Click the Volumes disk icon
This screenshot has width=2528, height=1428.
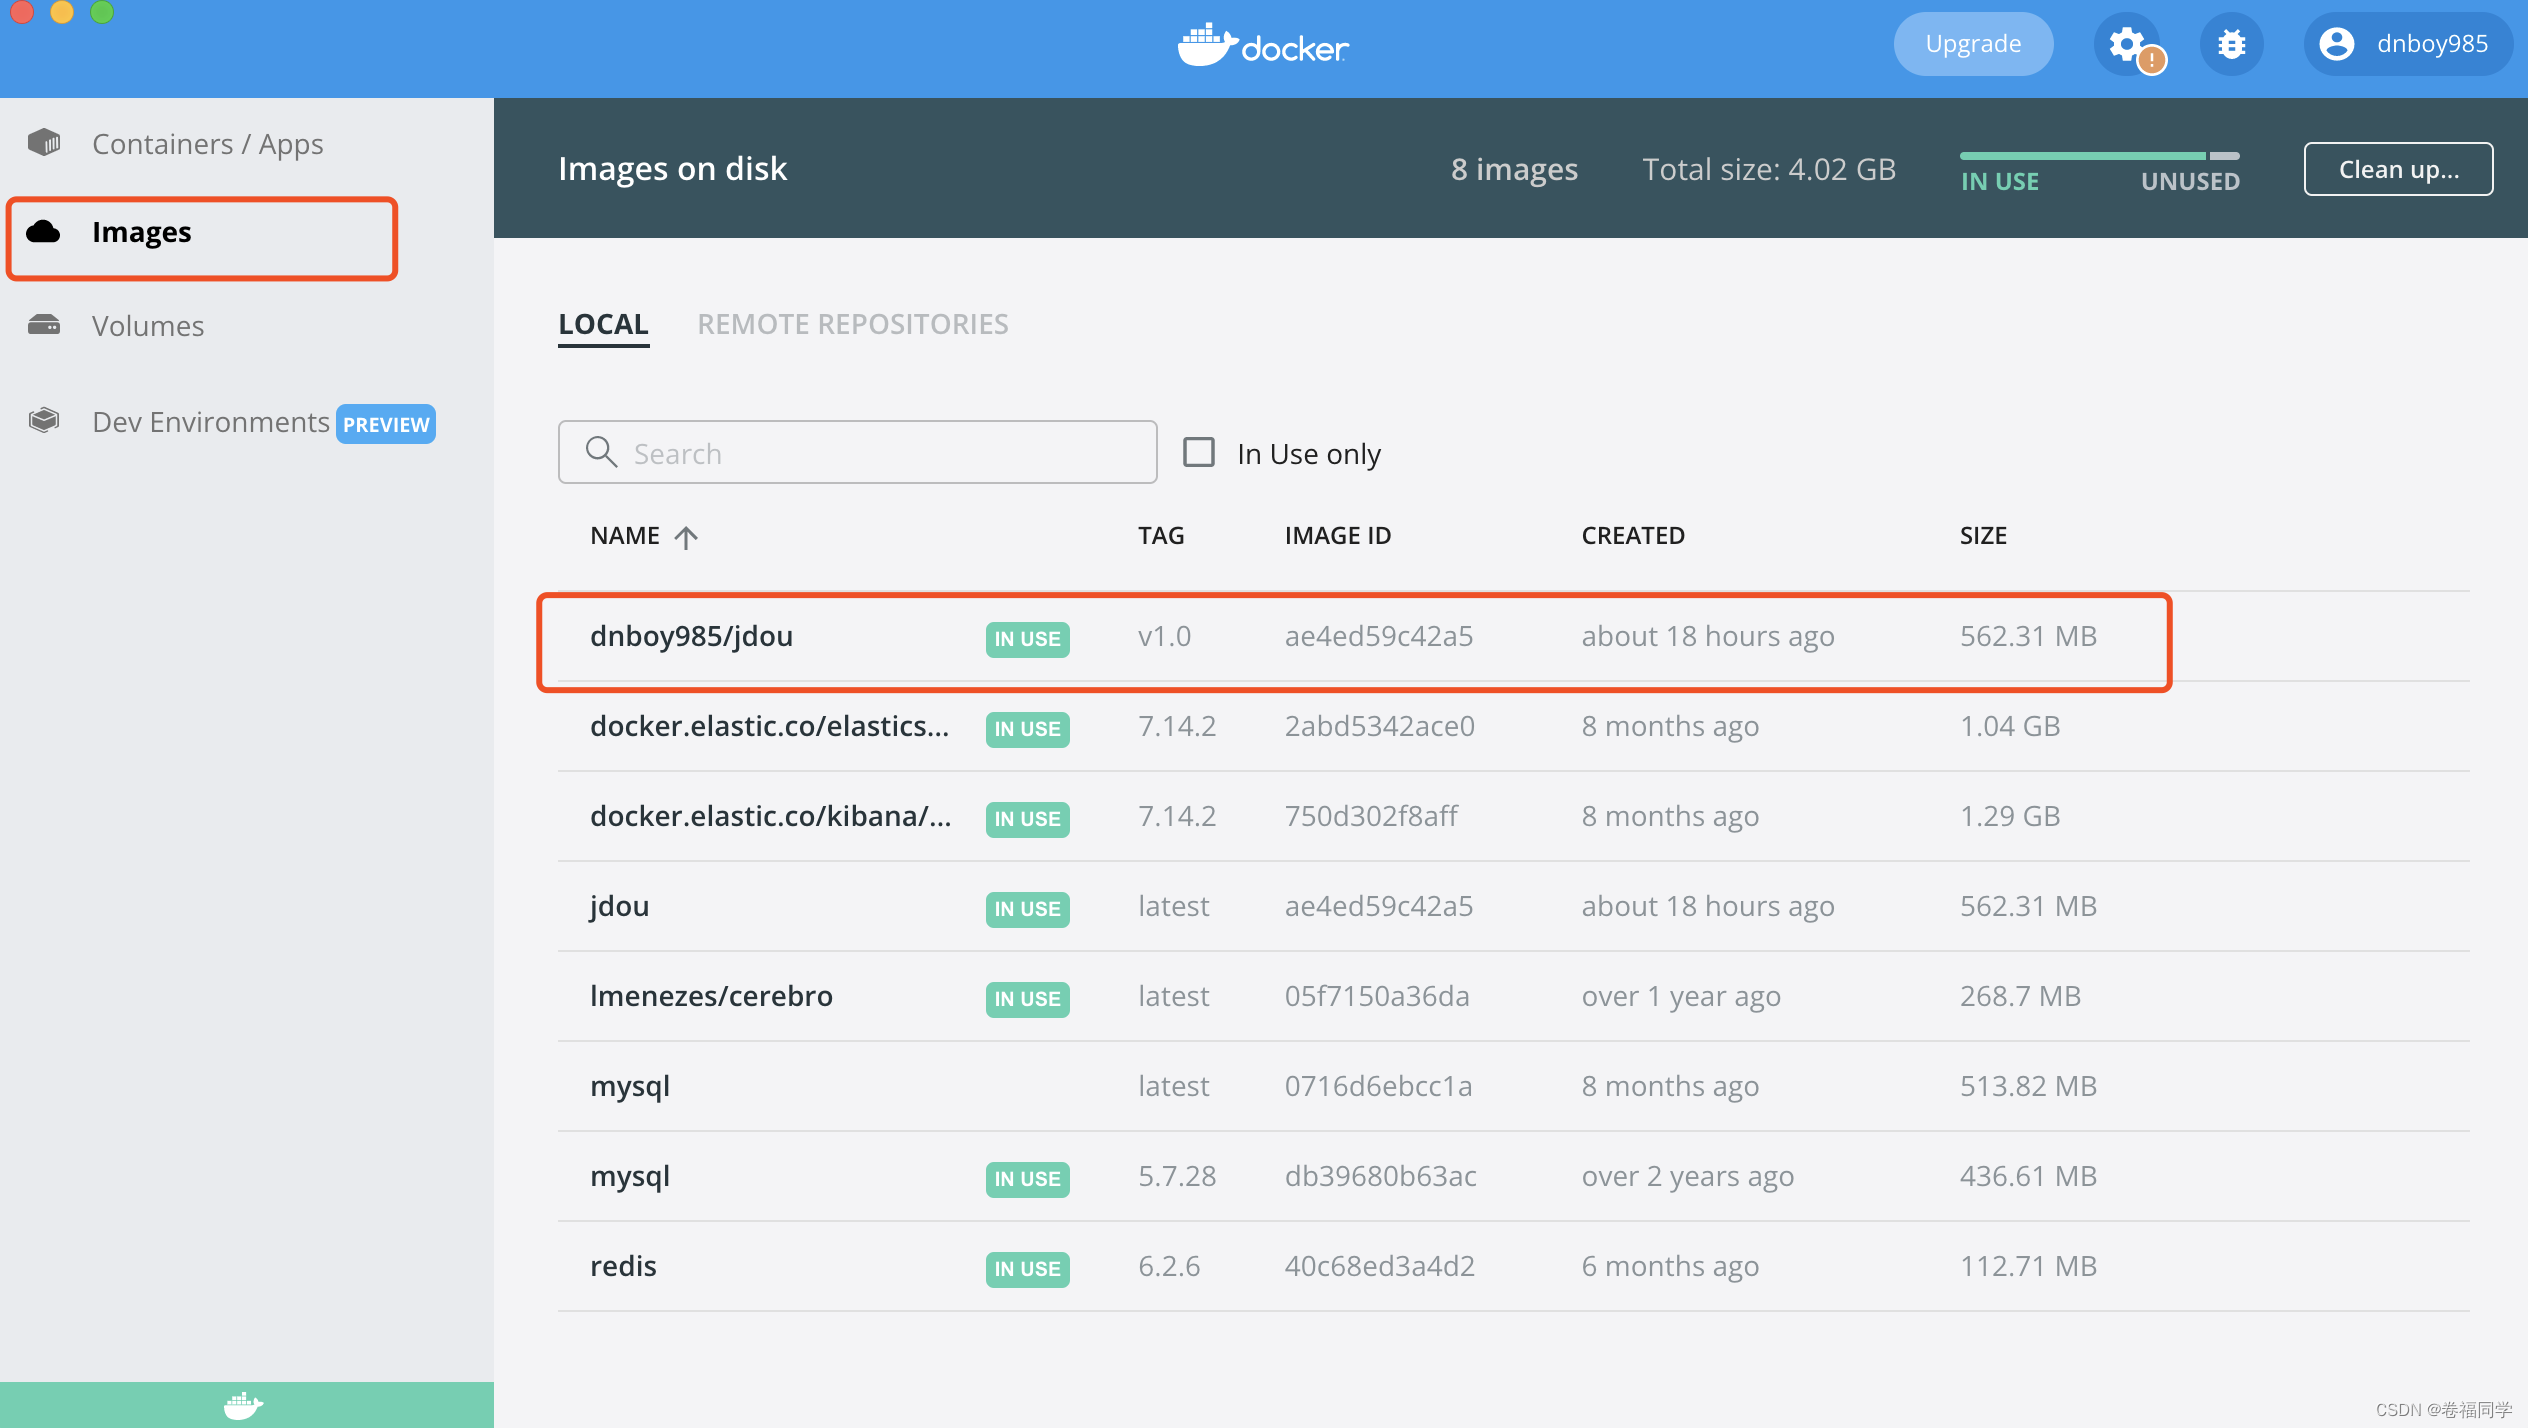coord(44,325)
